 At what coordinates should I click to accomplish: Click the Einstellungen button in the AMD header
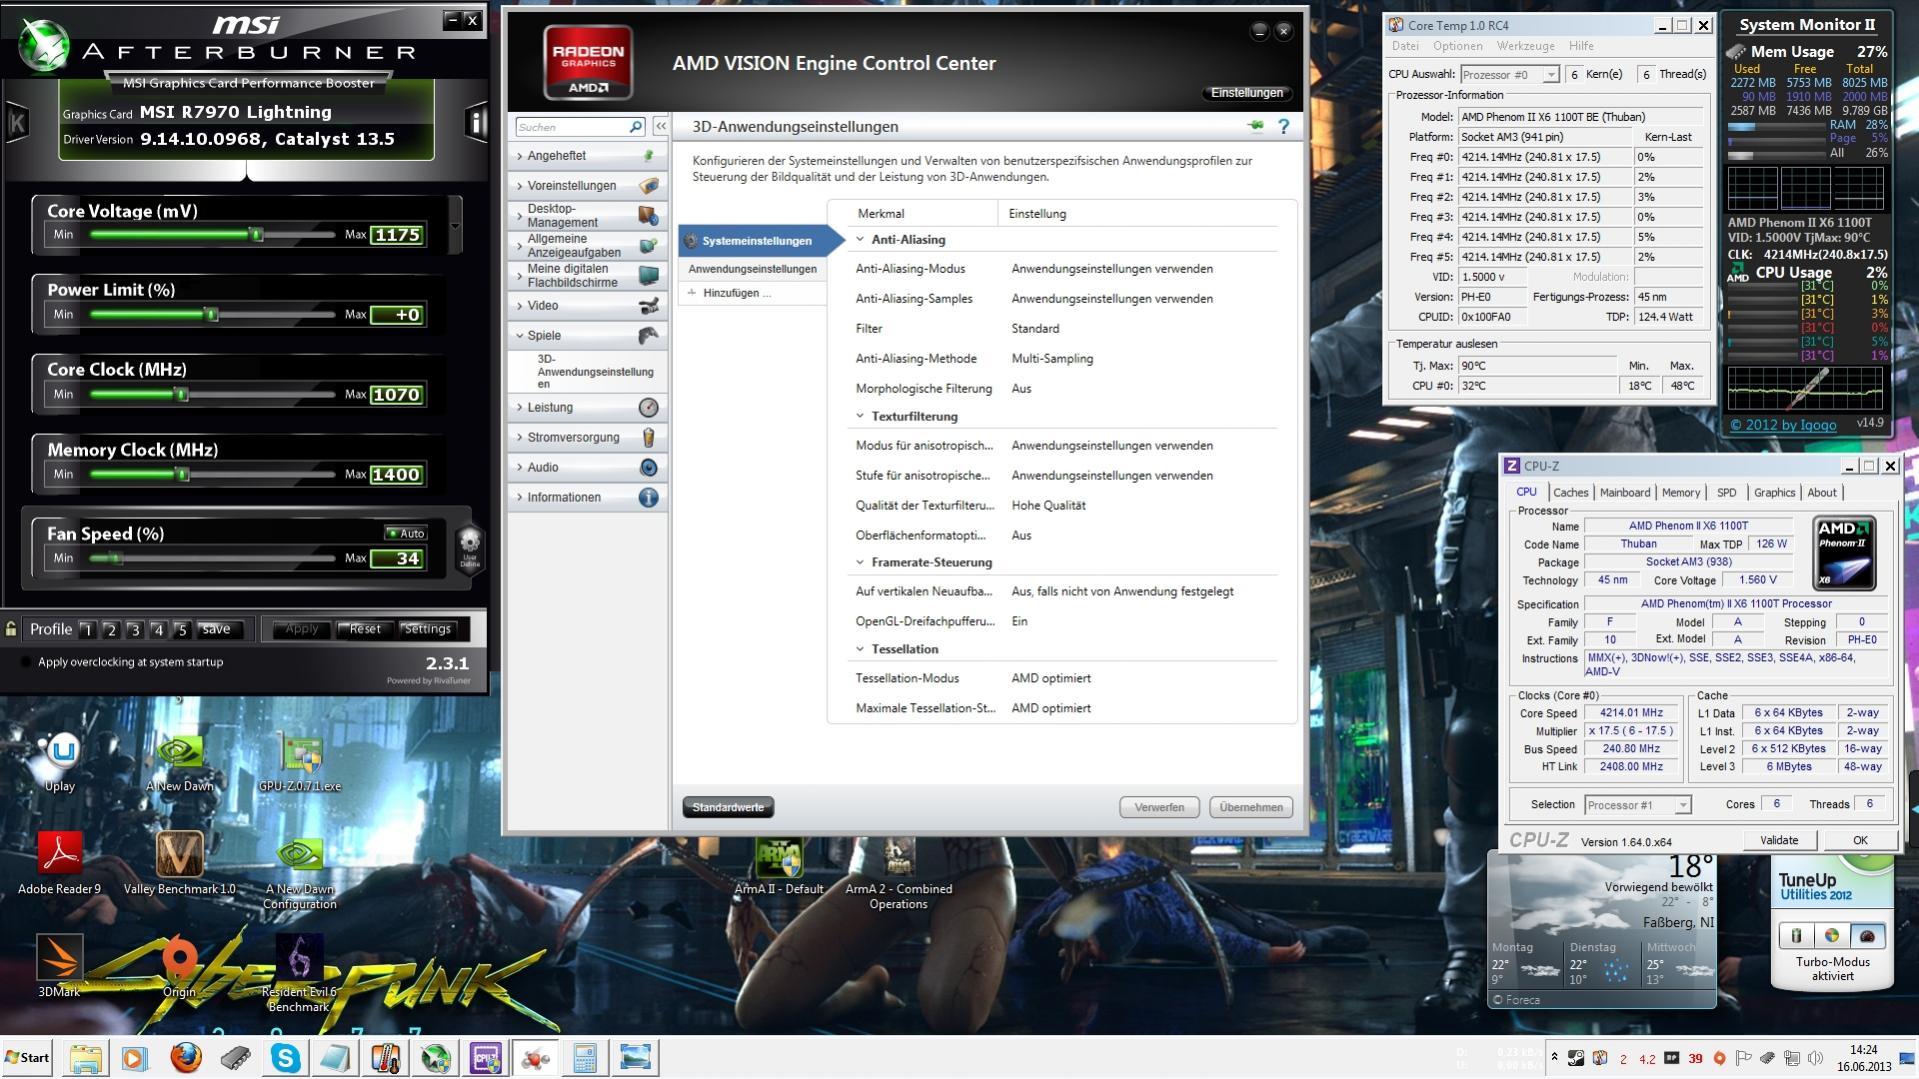coord(1246,93)
